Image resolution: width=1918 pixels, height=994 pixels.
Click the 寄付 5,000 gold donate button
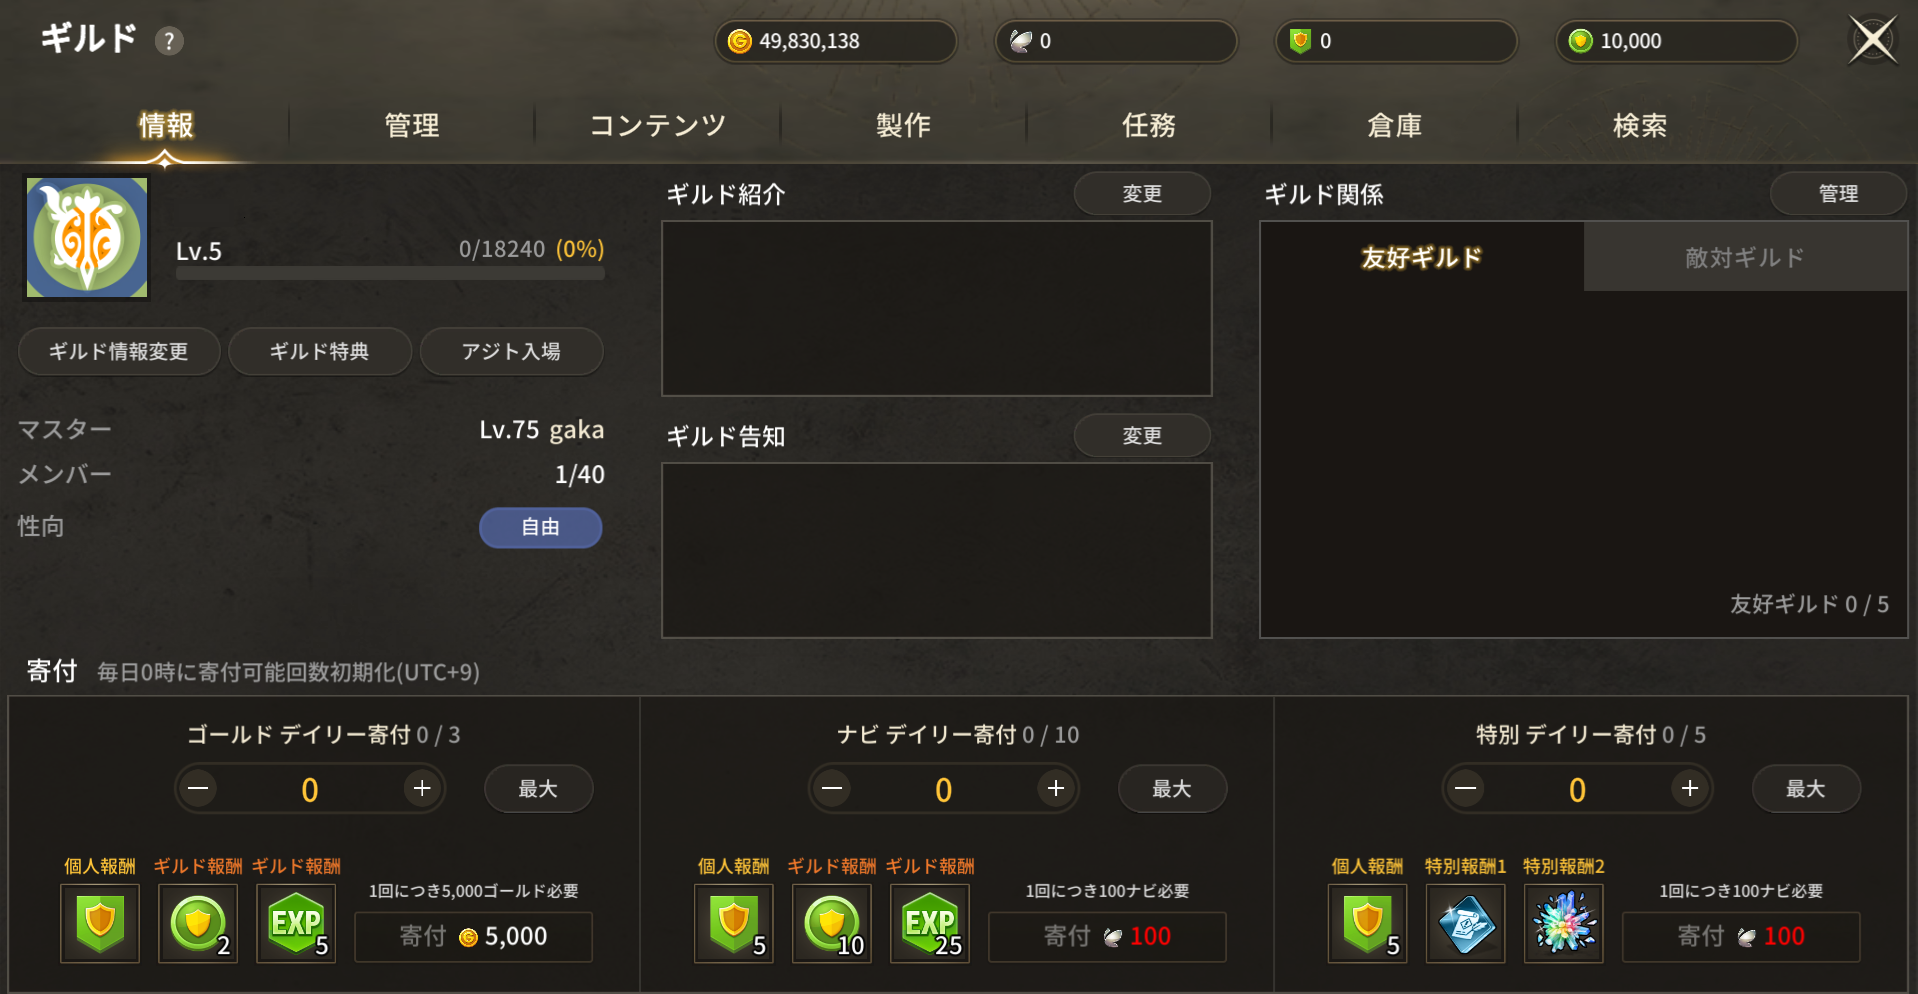(474, 936)
